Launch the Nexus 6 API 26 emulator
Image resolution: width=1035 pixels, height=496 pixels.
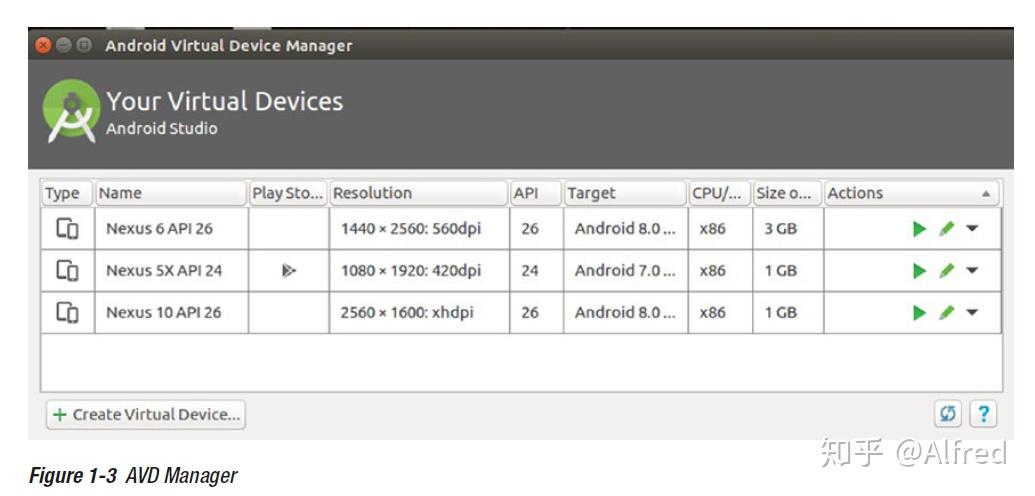click(919, 229)
